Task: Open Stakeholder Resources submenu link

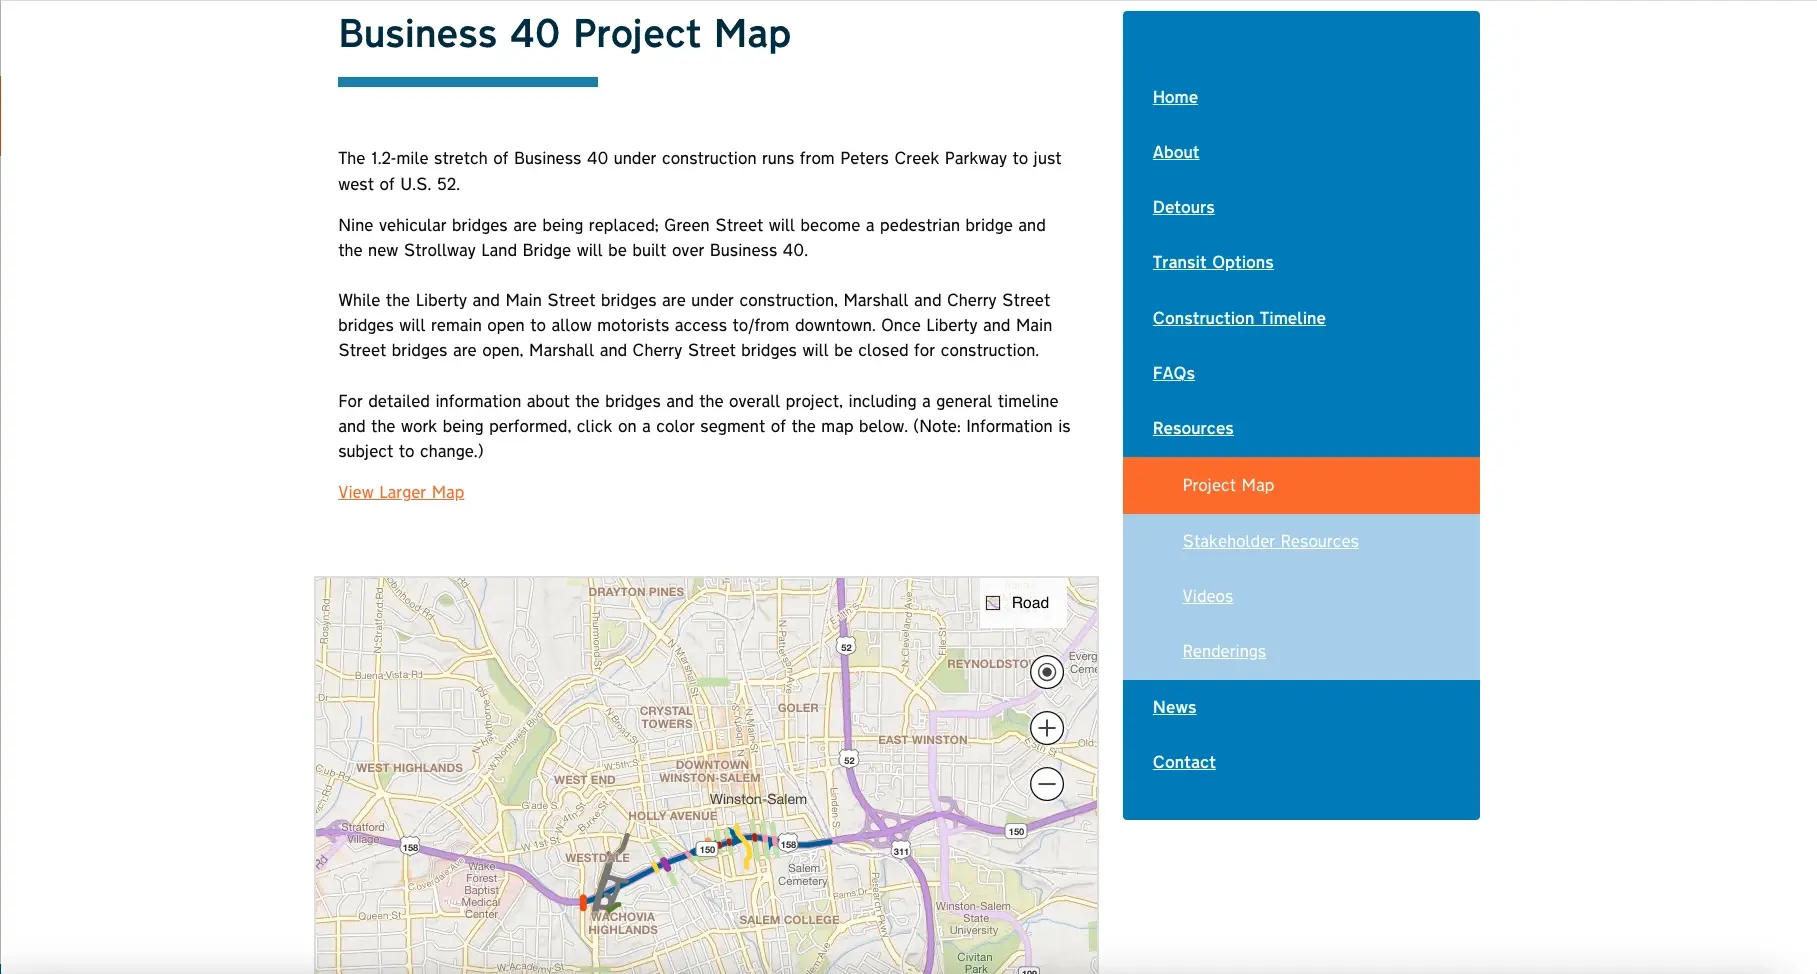Action: pyautogui.click(x=1270, y=541)
